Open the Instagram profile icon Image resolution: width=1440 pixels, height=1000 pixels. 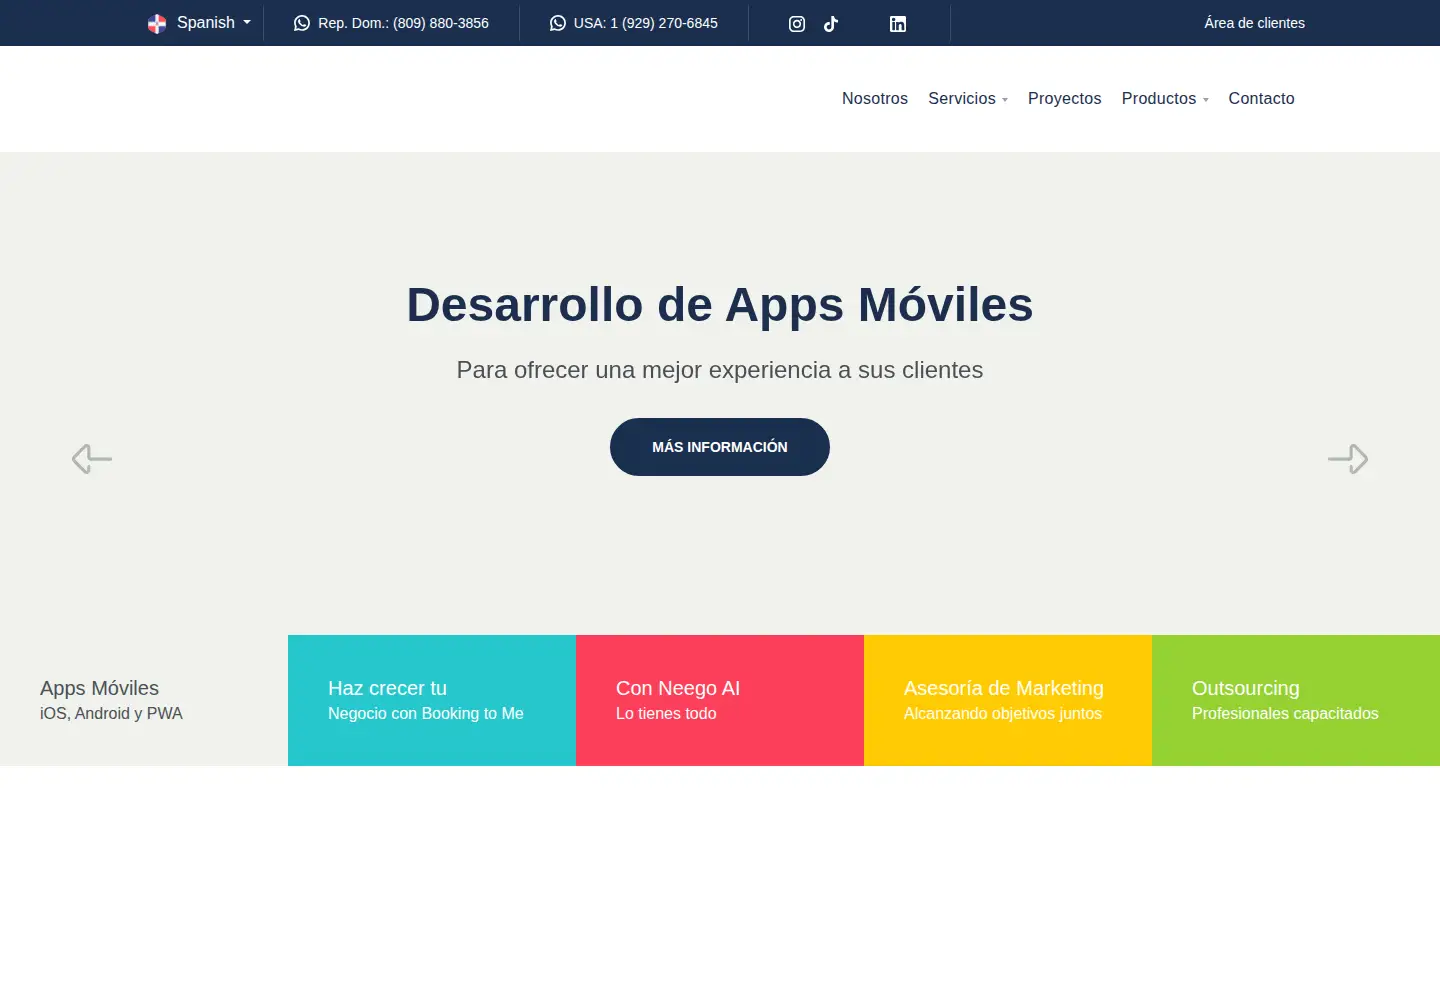point(797,24)
